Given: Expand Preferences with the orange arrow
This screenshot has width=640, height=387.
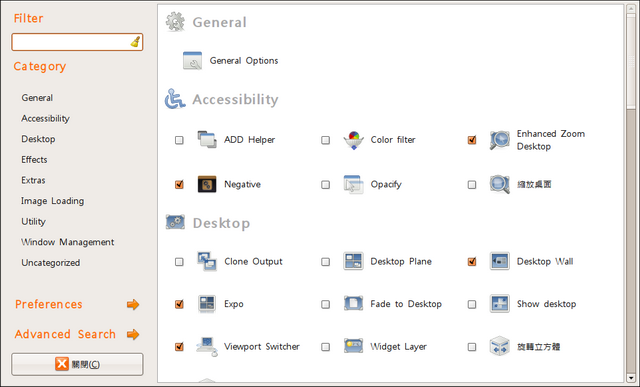Looking at the screenshot, I should pos(133,305).
